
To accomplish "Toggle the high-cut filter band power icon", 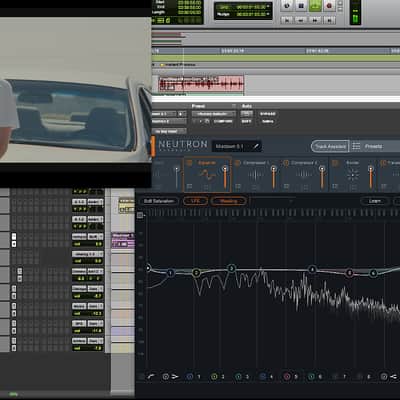I will (384, 377).
